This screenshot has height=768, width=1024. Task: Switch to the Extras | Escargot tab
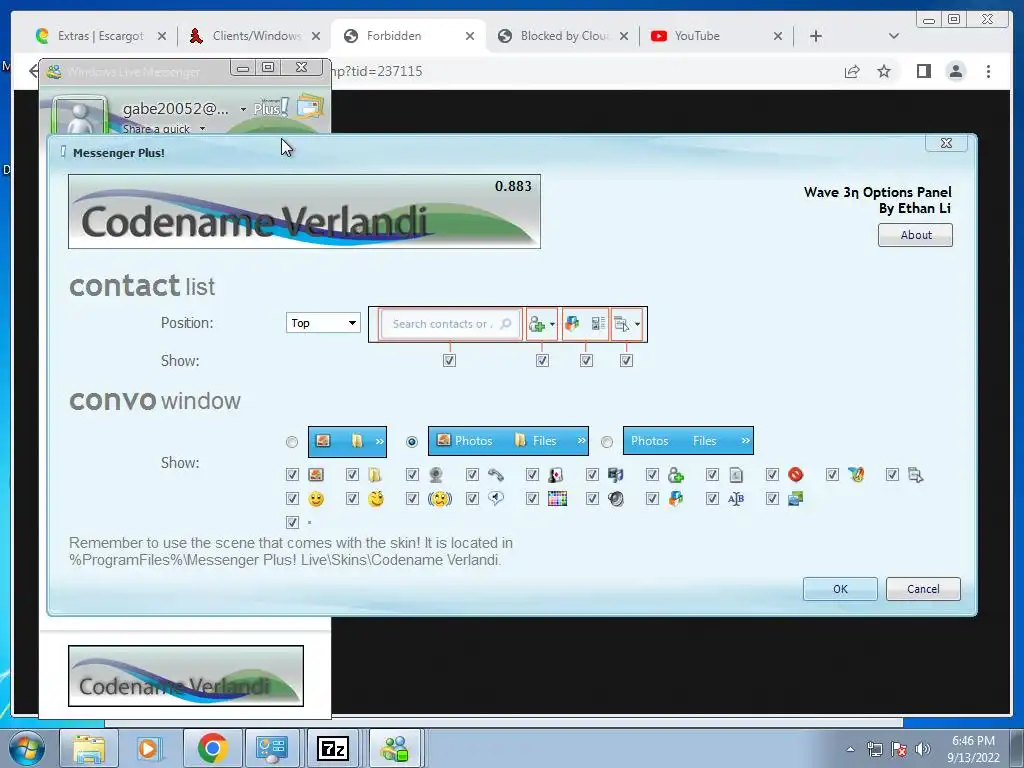click(x=100, y=36)
